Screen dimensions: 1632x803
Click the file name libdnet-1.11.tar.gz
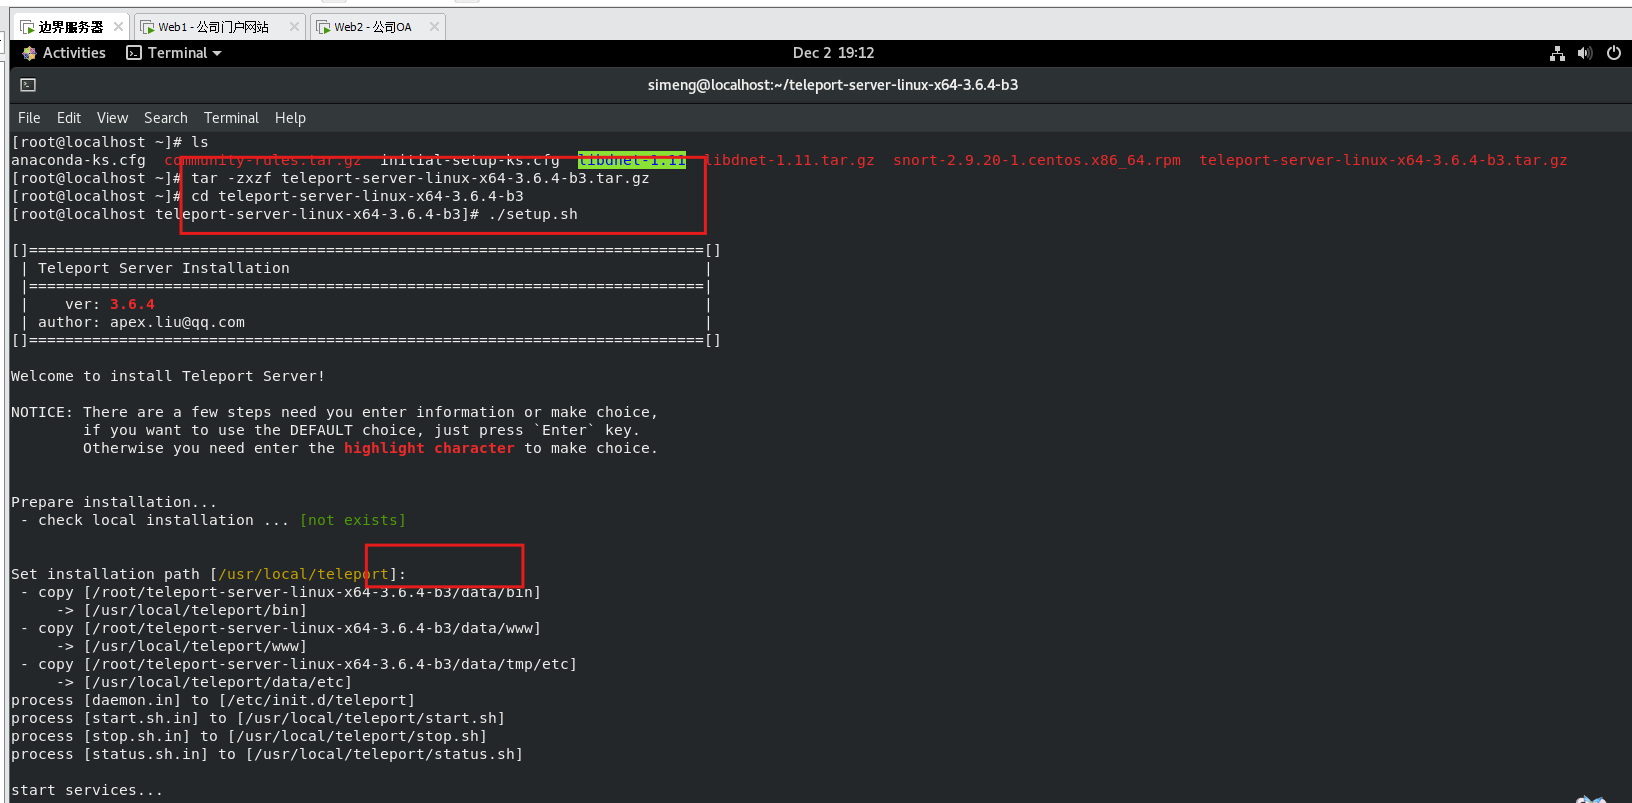[x=789, y=160]
